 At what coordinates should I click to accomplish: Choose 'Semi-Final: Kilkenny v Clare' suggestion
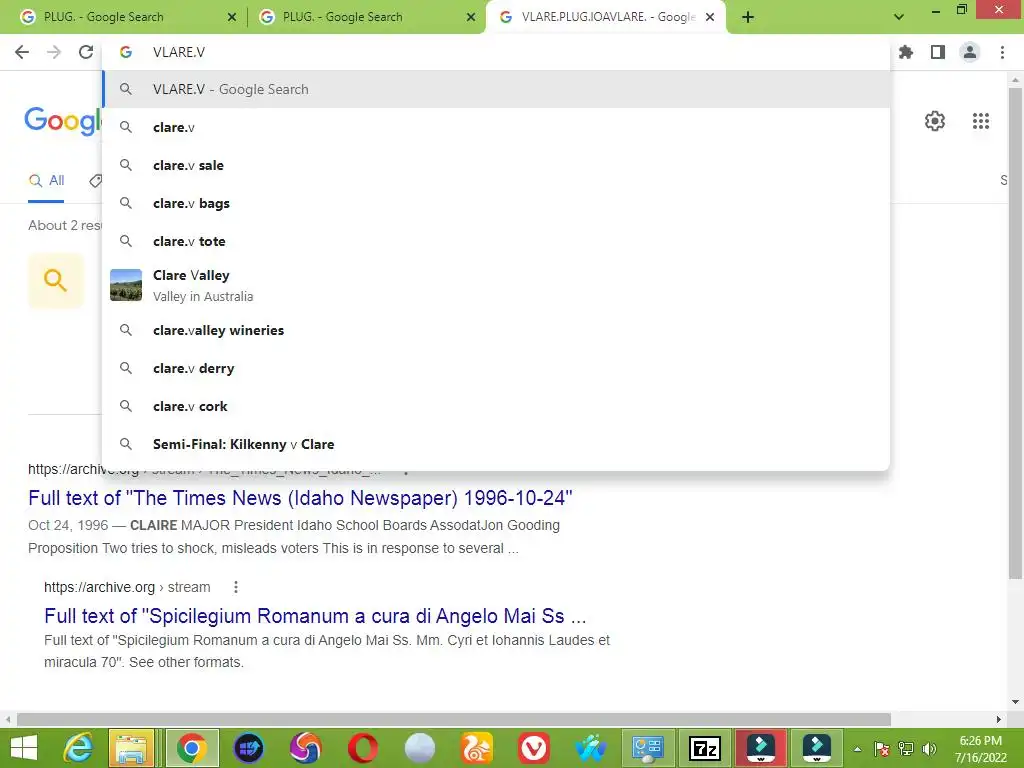tap(496, 444)
